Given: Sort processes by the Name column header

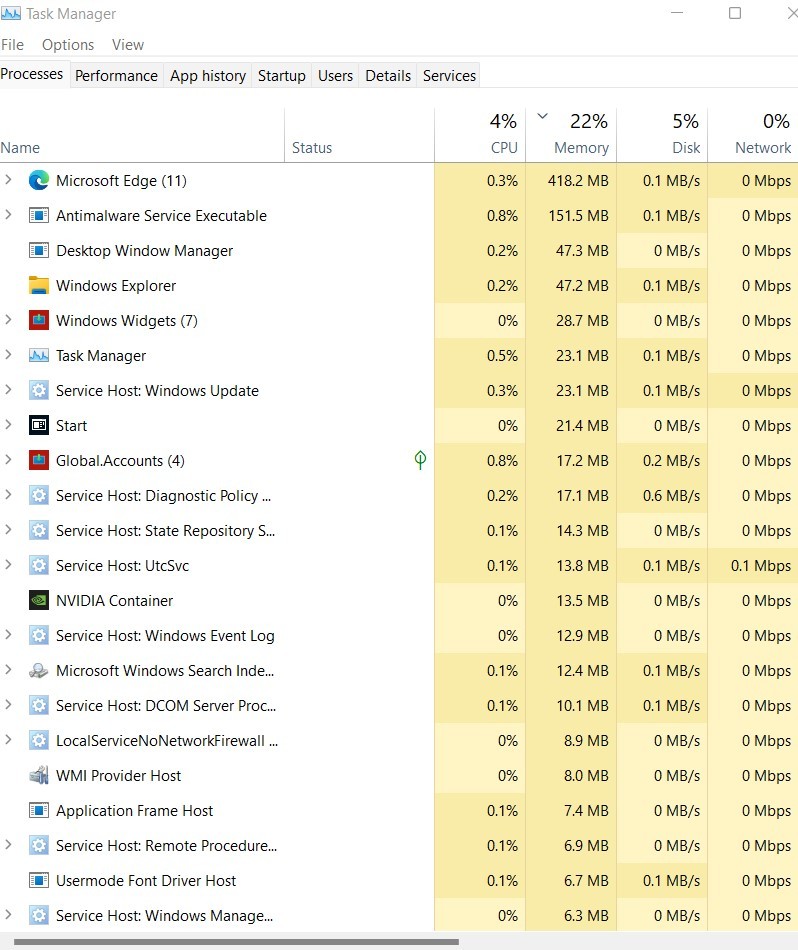Looking at the screenshot, I should click(142, 136).
